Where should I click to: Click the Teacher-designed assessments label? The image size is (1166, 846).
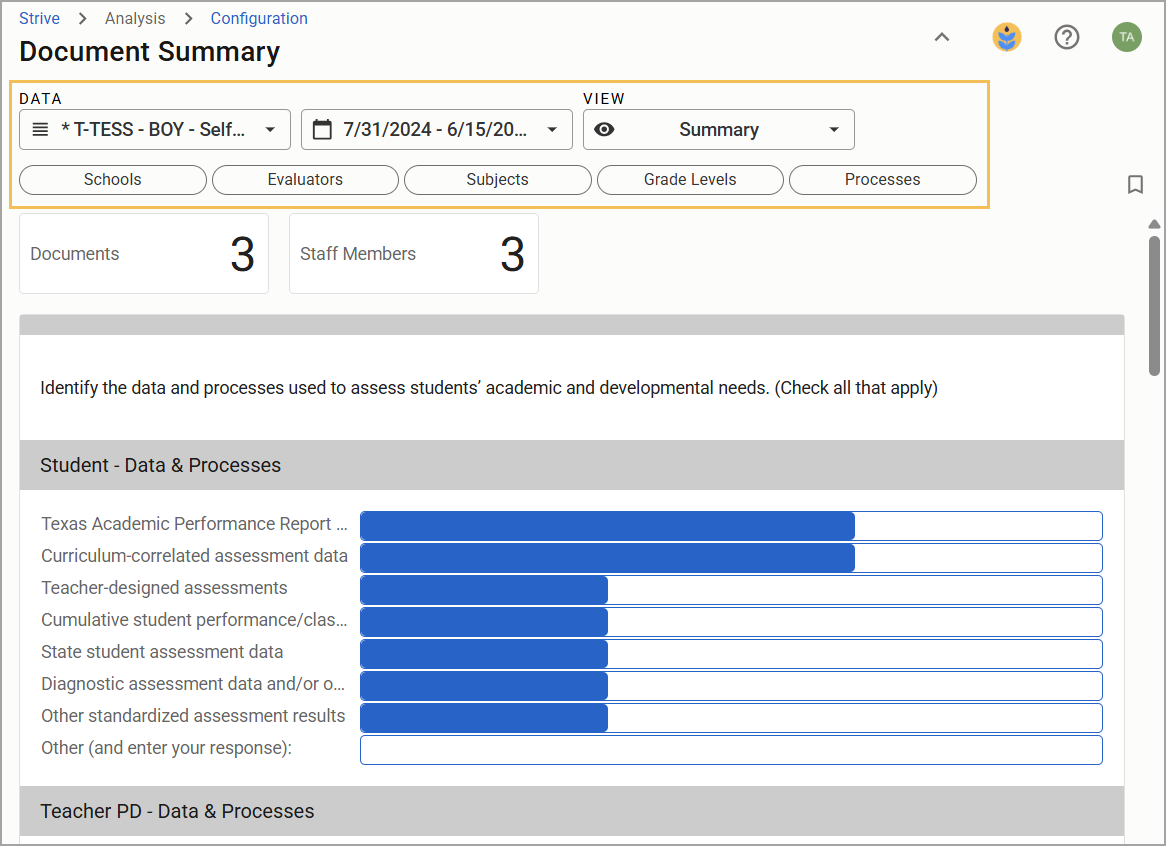coord(164,588)
